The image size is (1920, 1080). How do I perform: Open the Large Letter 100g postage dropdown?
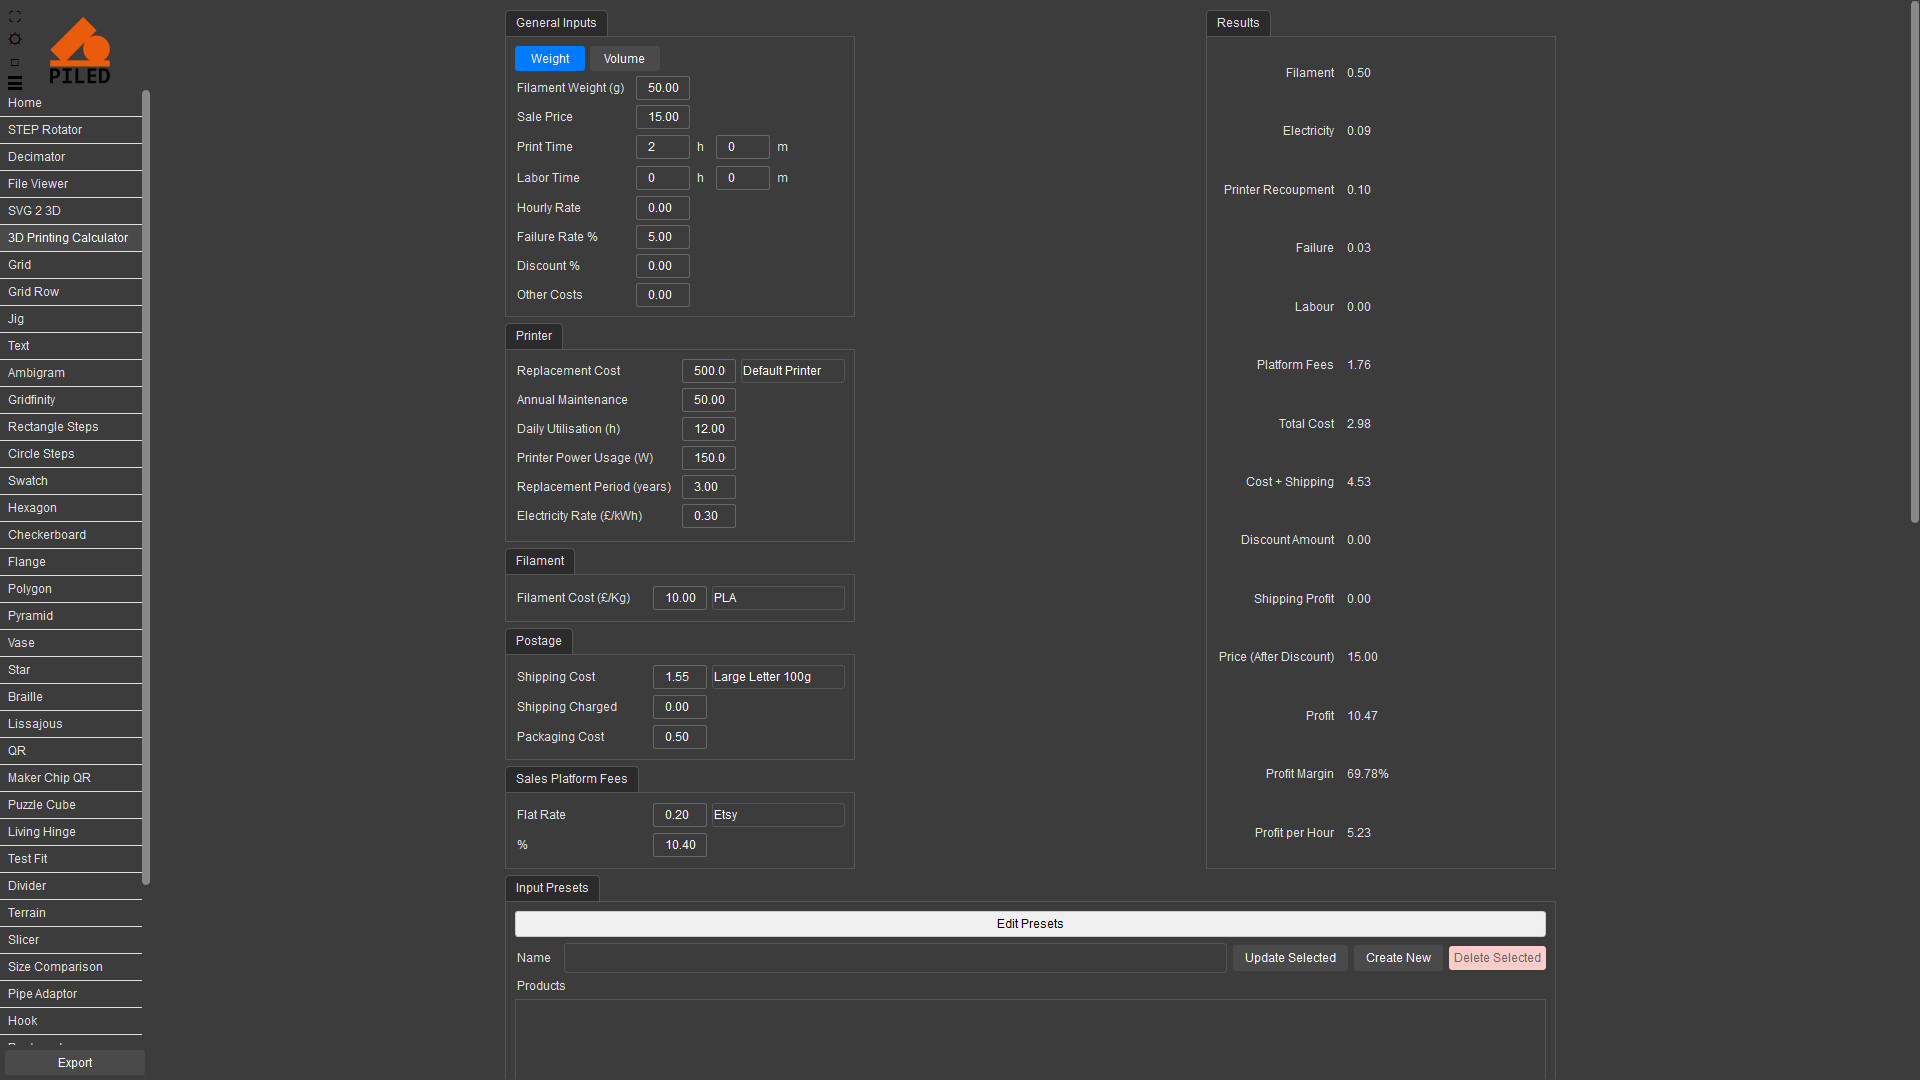(x=777, y=677)
